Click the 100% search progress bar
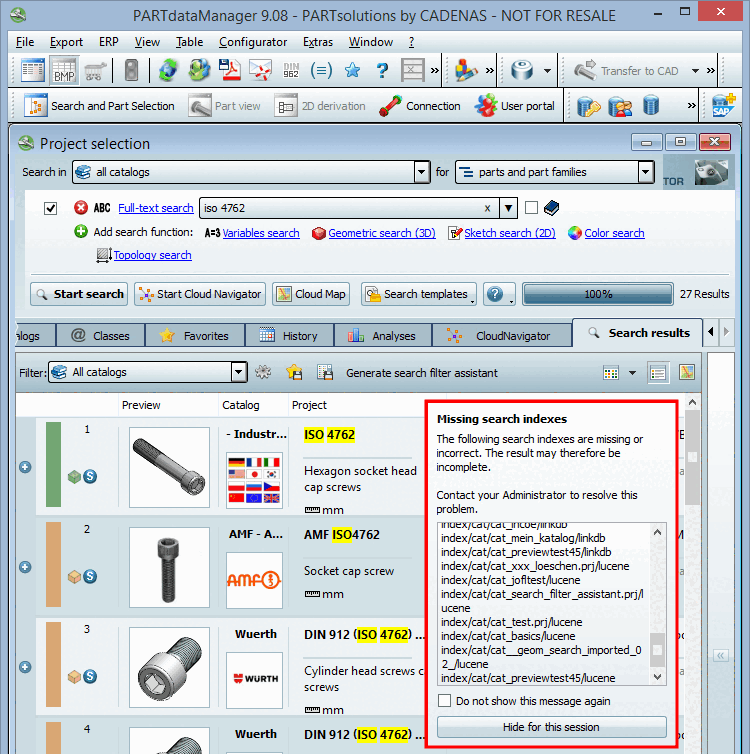This screenshot has height=754, width=750. [x=598, y=294]
